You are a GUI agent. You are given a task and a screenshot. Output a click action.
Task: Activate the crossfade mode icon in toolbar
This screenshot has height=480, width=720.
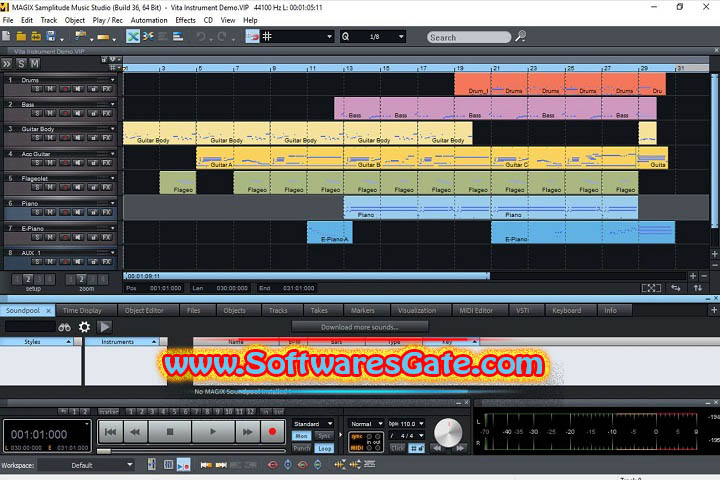point(133,36)
